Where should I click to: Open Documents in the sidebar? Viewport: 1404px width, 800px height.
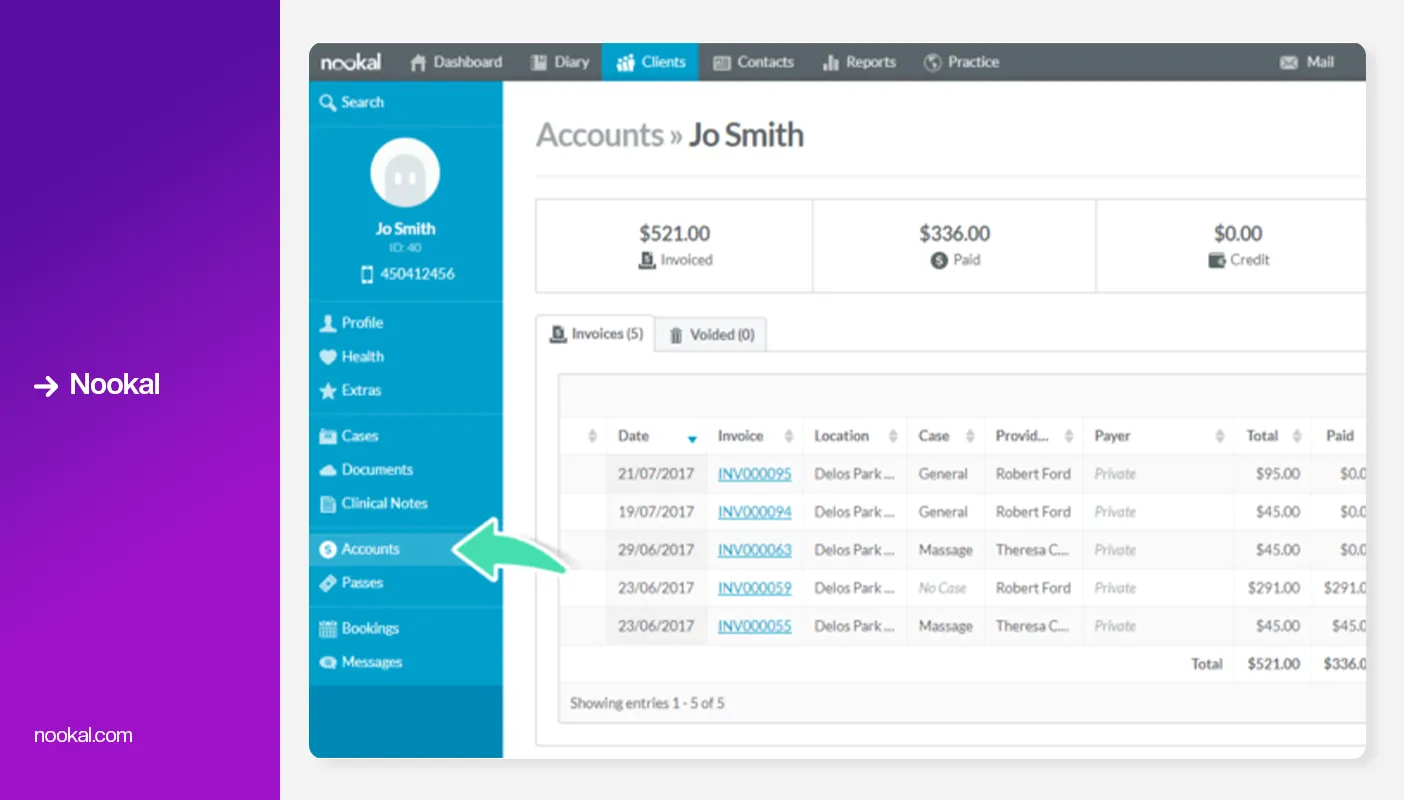(405, 470)
